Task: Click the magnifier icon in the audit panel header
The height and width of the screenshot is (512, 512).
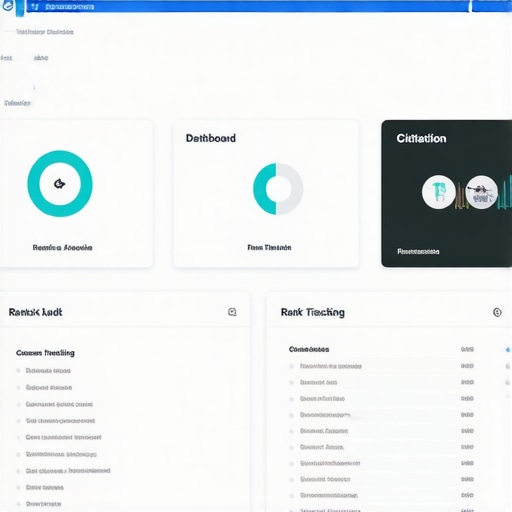Action: click(232, 312)
